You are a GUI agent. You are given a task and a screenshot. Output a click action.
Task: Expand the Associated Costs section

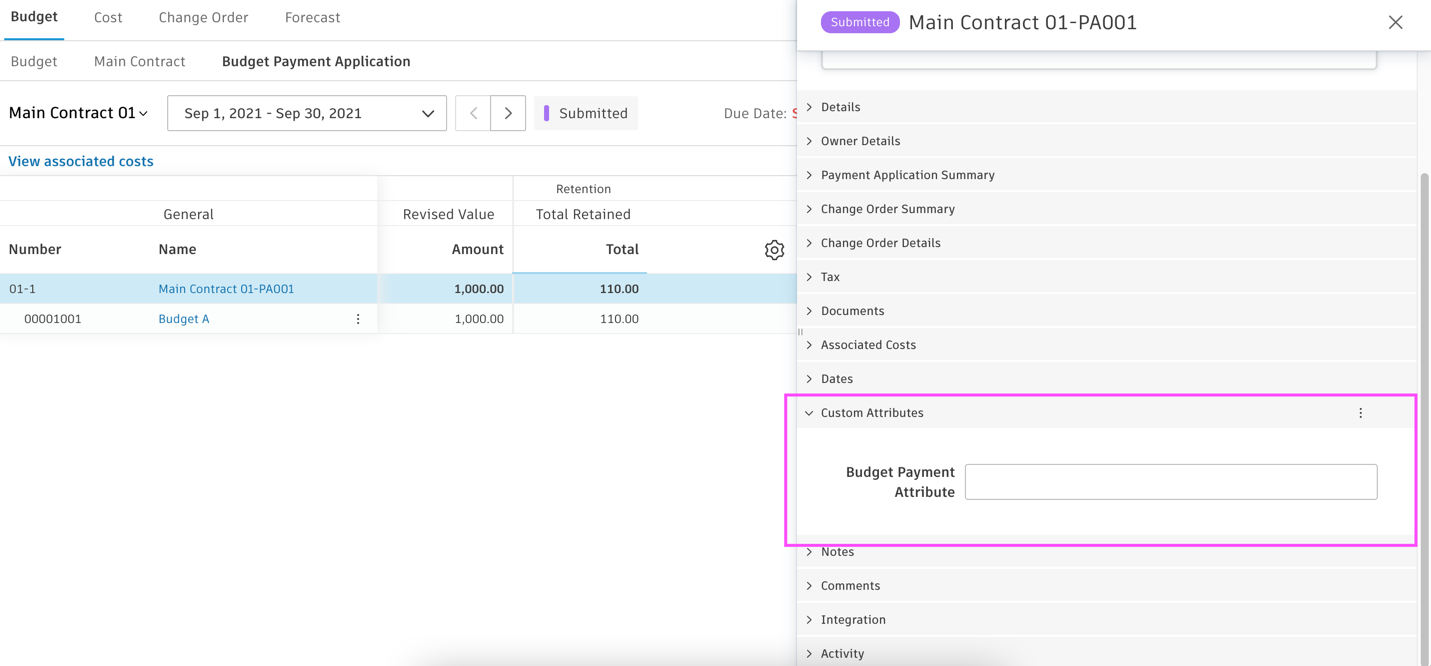[x=868, y=345]
